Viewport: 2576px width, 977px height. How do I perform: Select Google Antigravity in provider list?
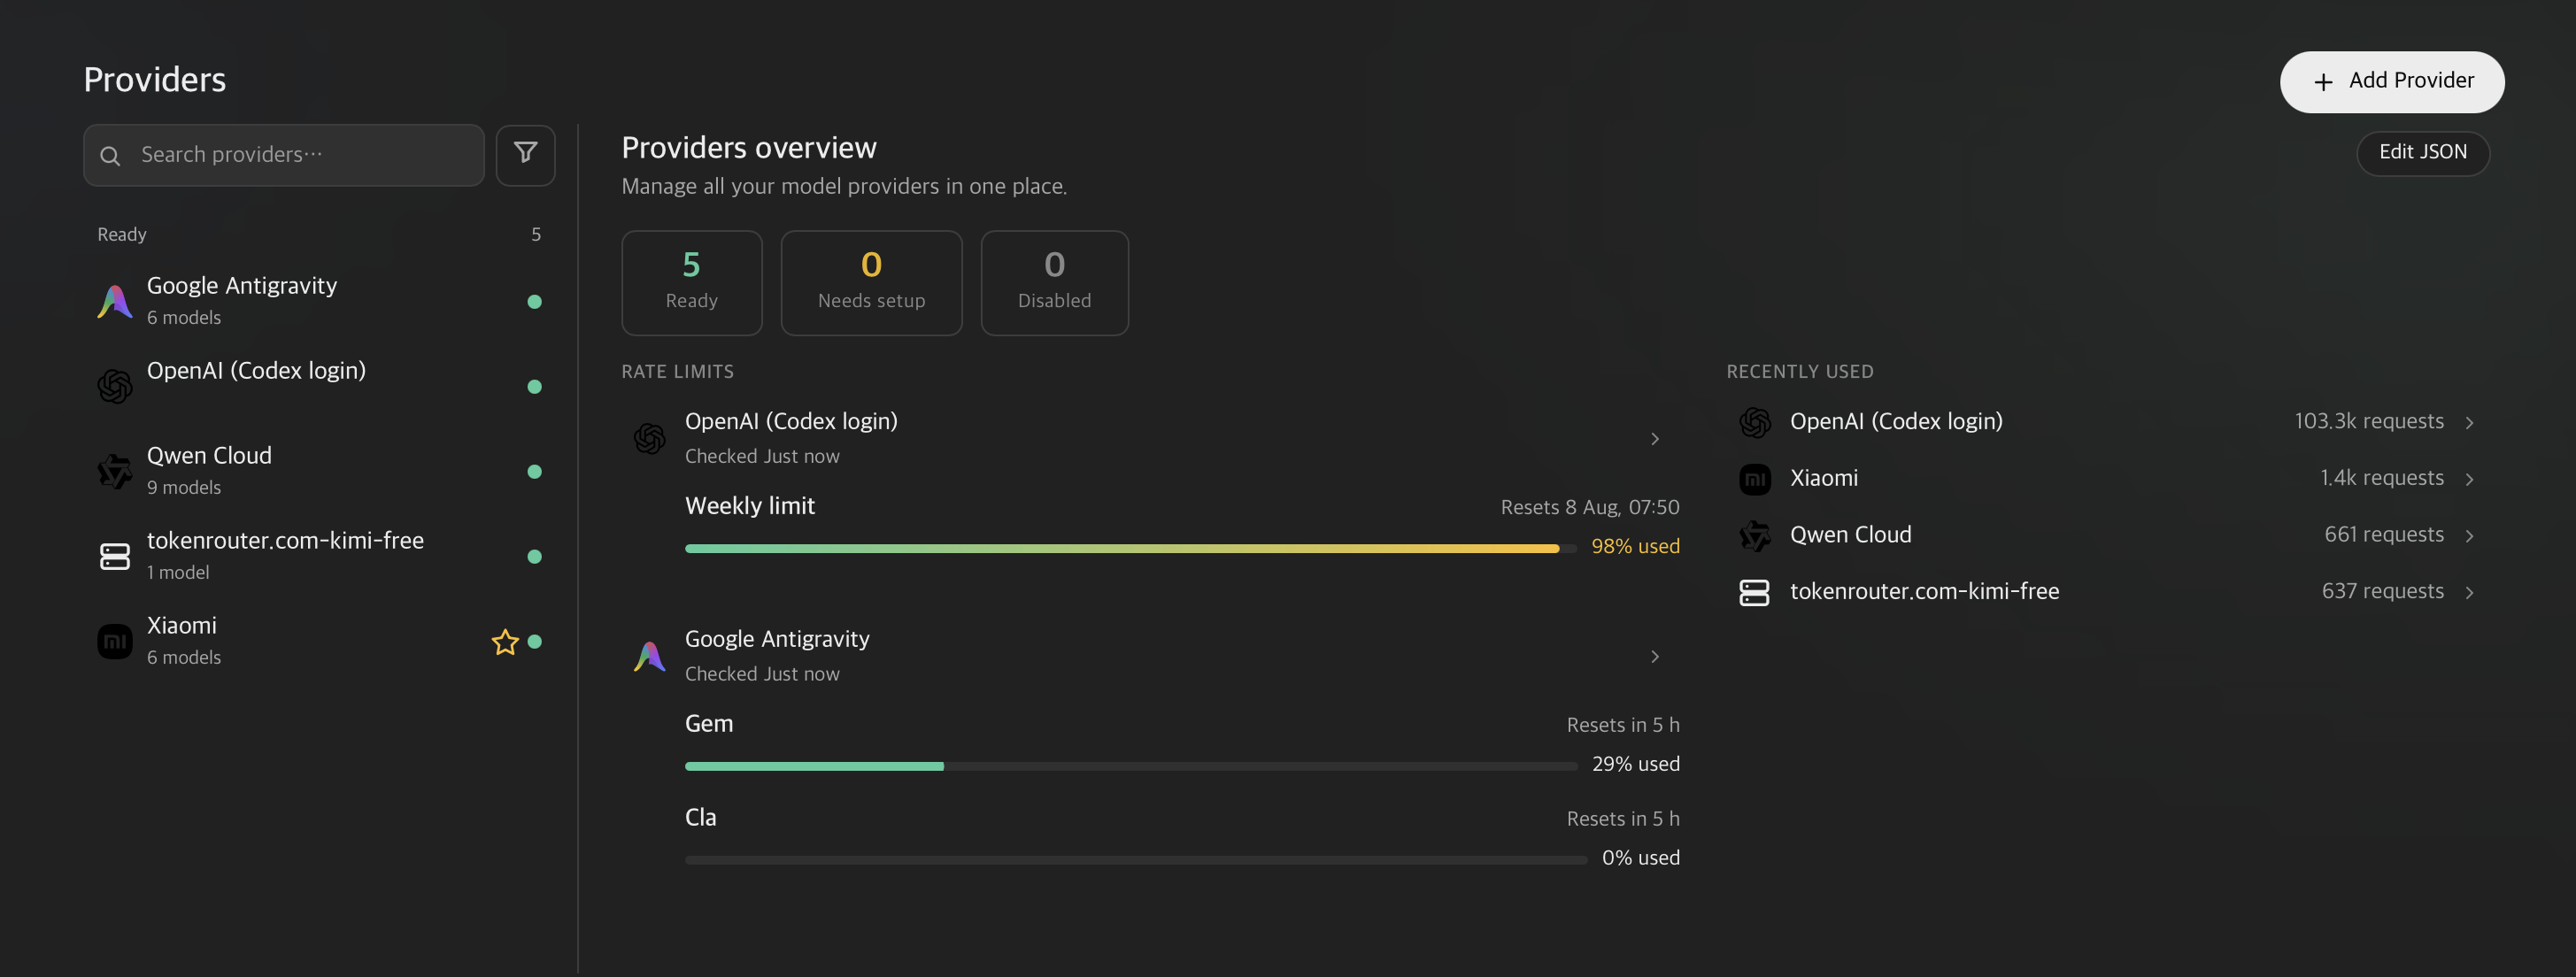[319, 301]
